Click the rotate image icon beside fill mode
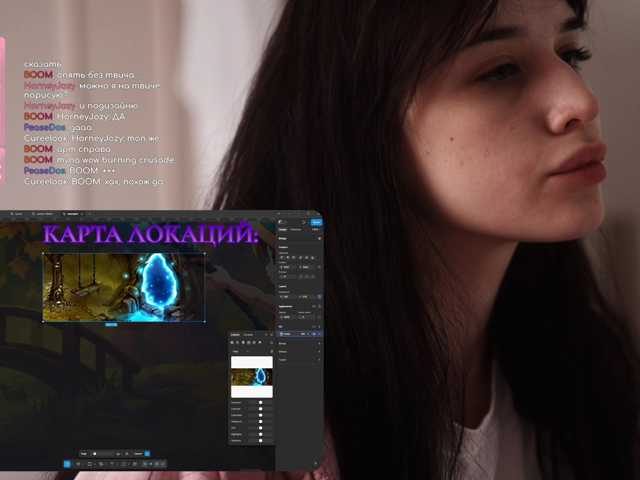The width and height of the screenshot is (640, 480). pos(272,351)
